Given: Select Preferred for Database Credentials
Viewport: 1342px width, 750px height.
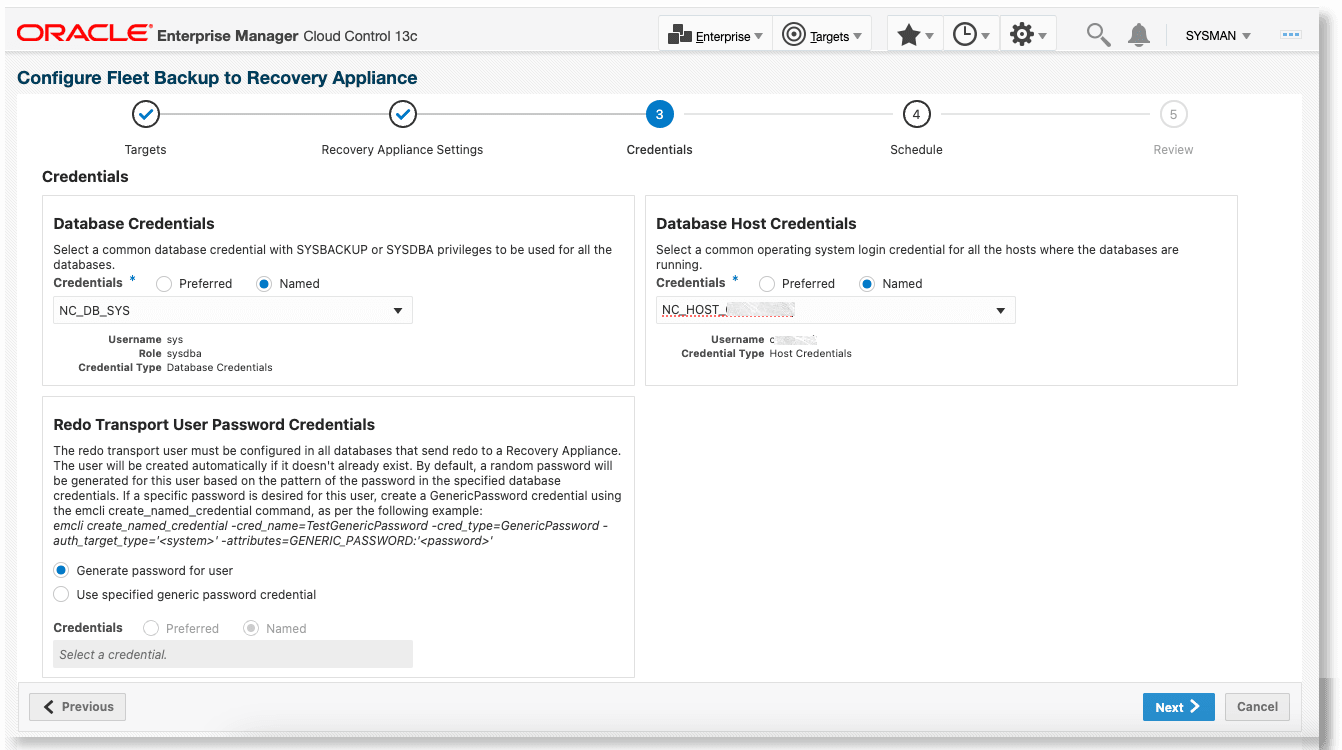Looking at the screenshot, I should click(x=163, y=284).
